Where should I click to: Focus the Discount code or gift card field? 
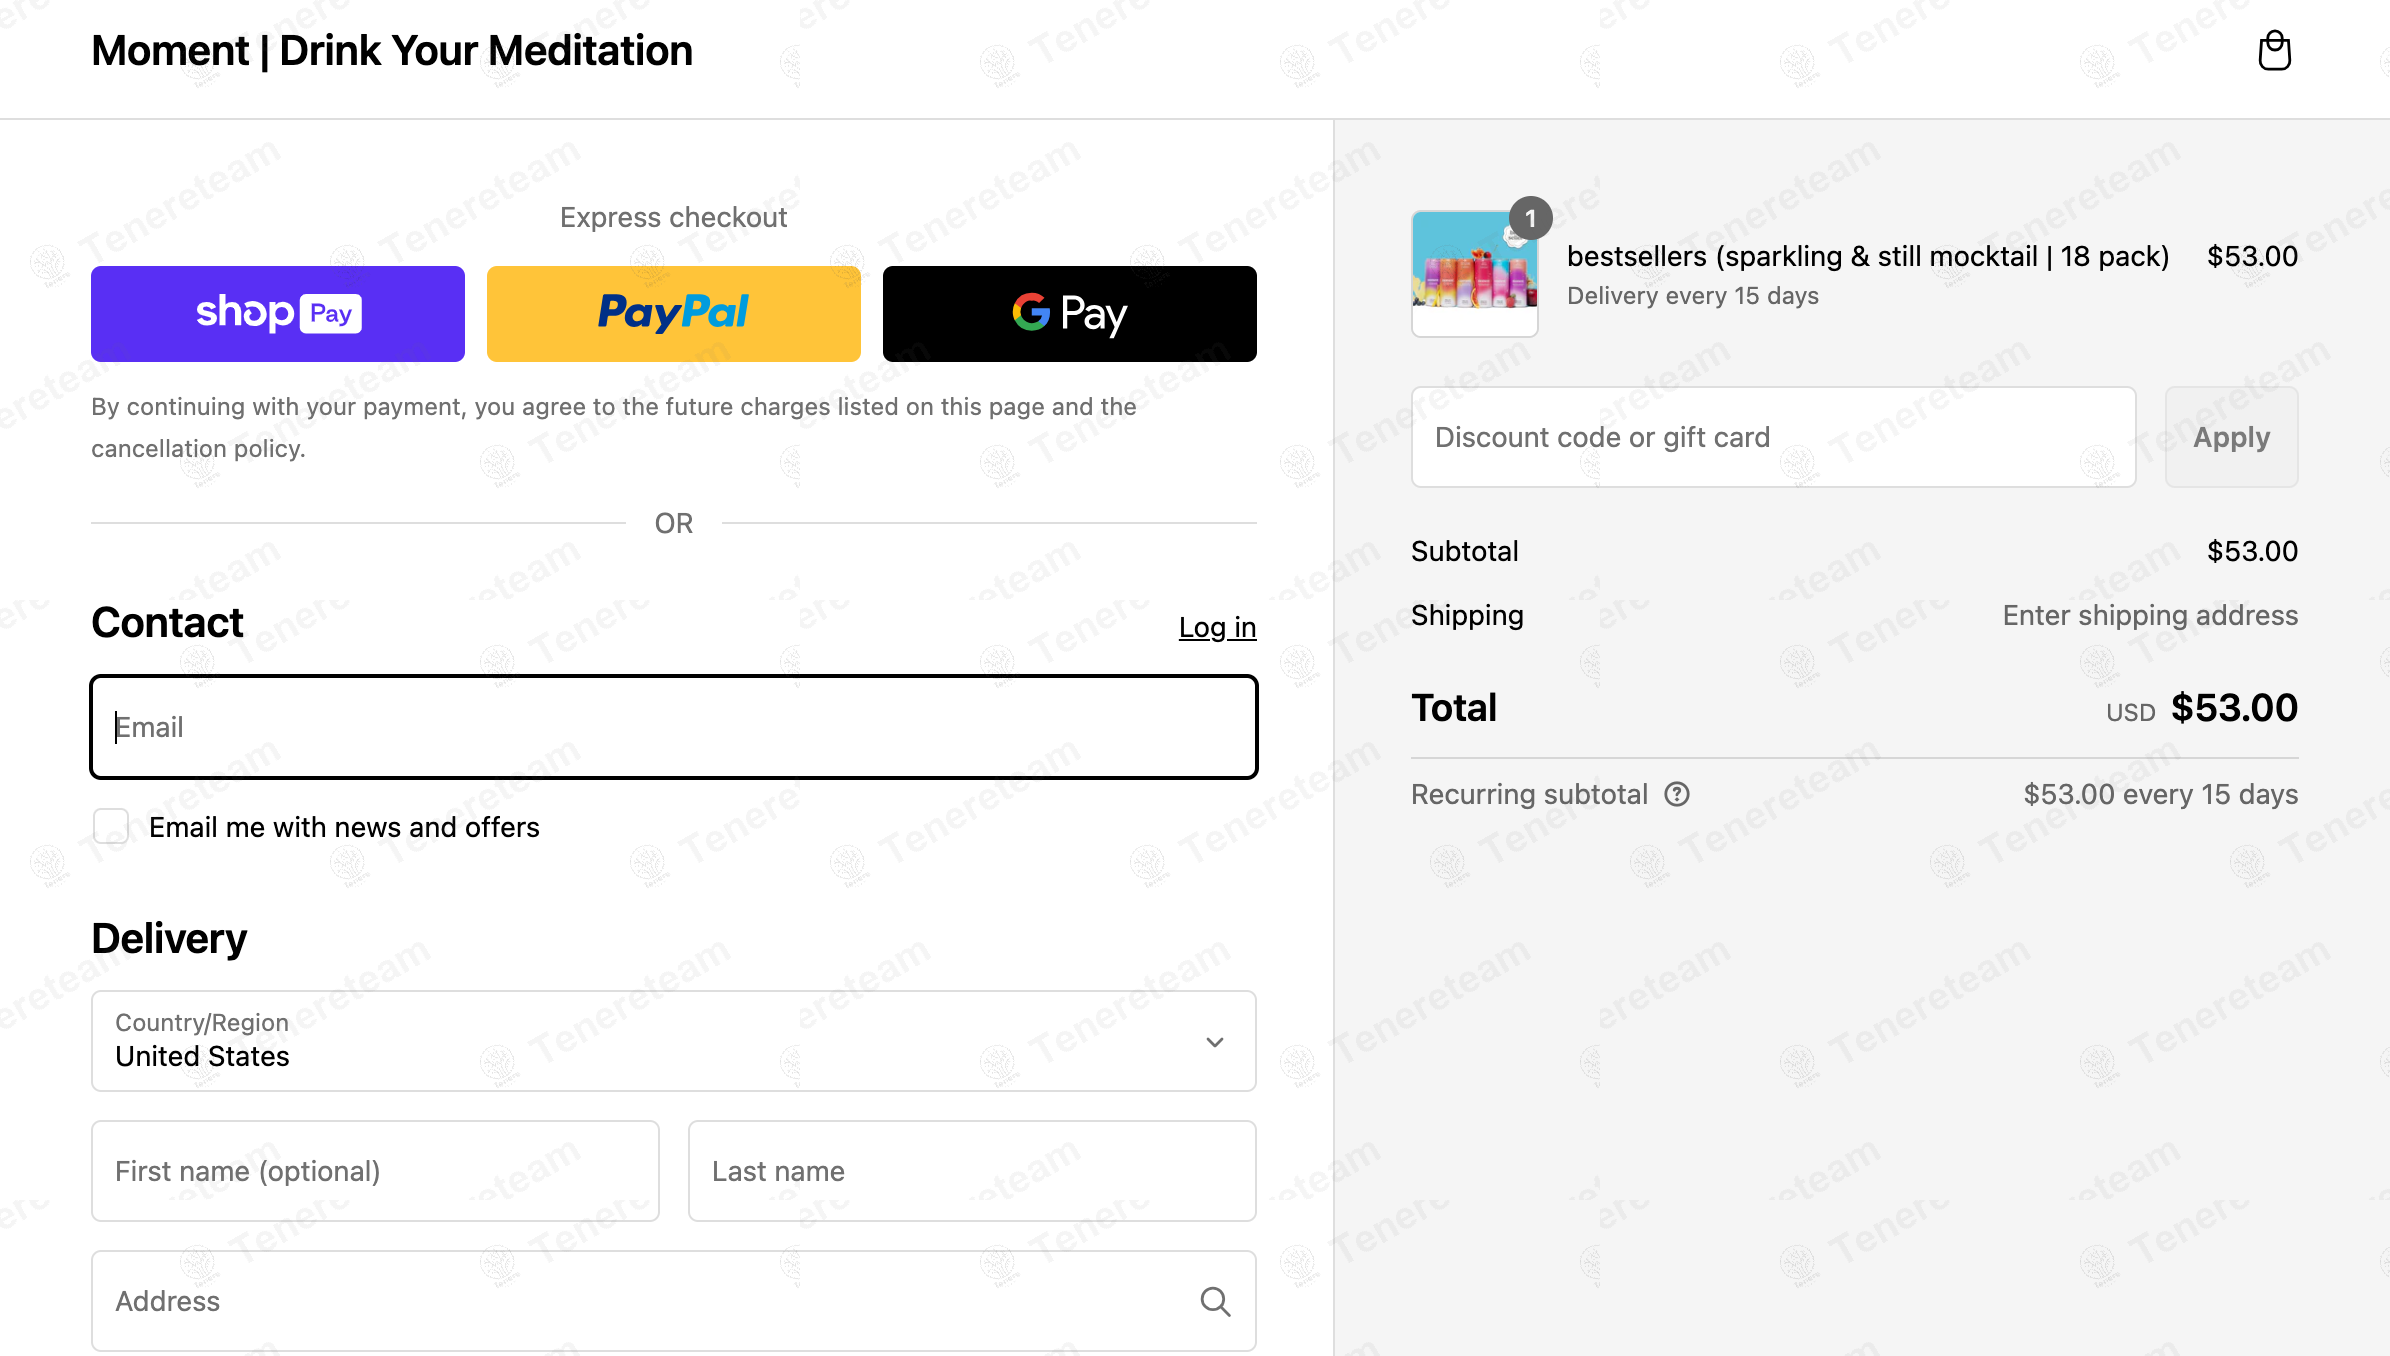[1774, 437]
